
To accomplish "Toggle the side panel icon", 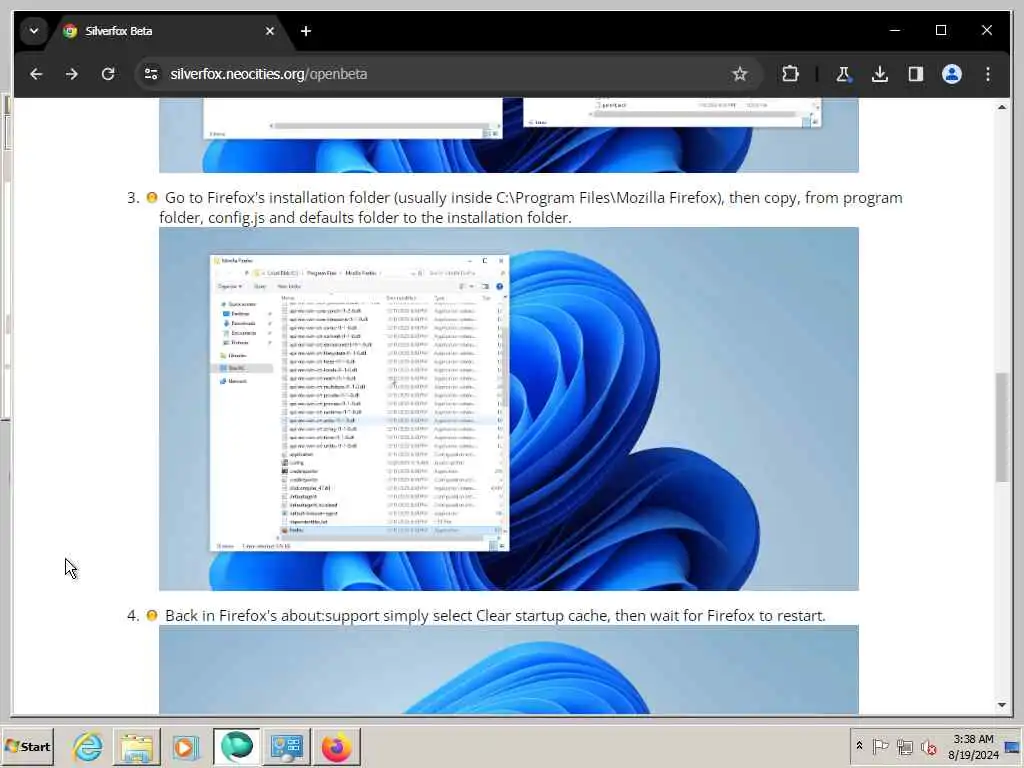I will (x=916, y=74).
